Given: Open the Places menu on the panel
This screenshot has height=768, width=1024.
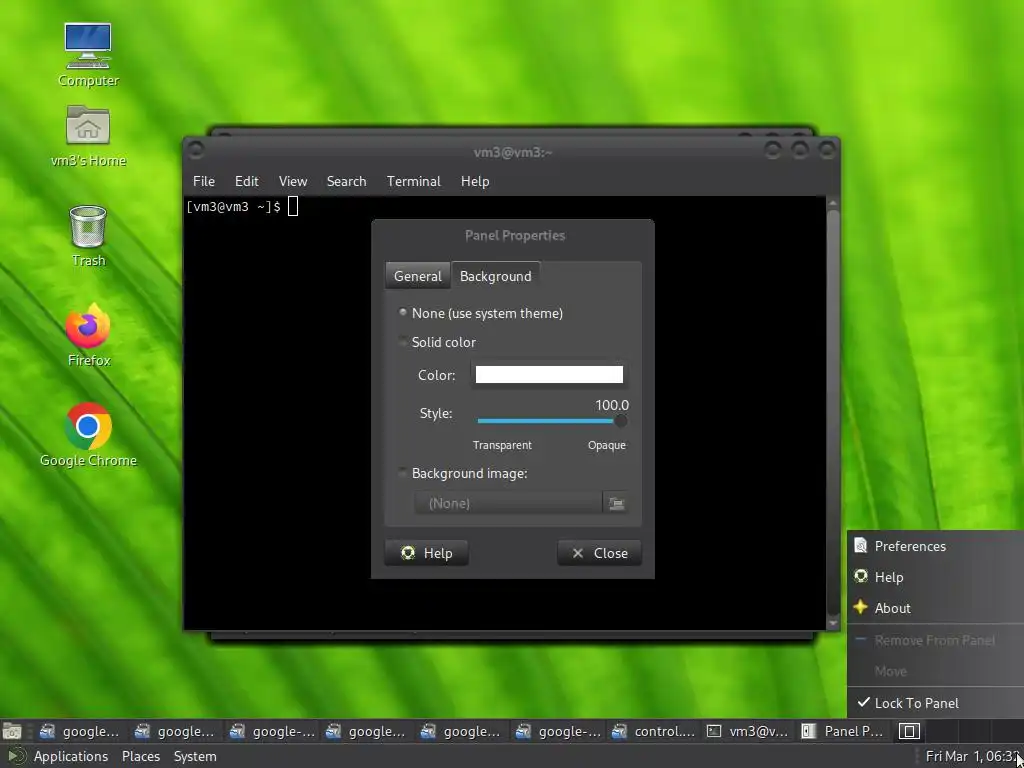Looking at the screenshot, I should pos(140,756).
